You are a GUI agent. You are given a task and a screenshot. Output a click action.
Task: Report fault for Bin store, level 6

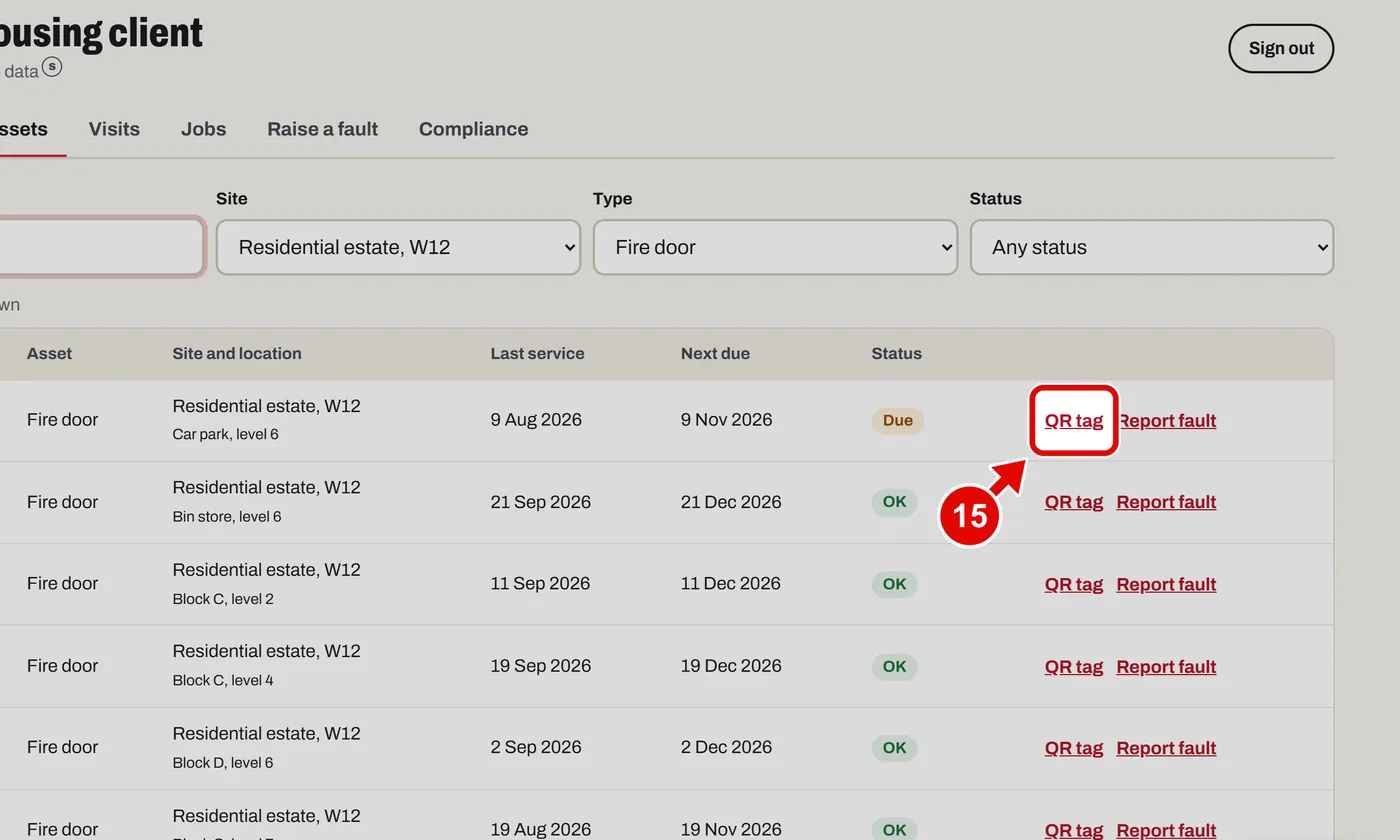pyautogui.click(x=1166, y=502)
